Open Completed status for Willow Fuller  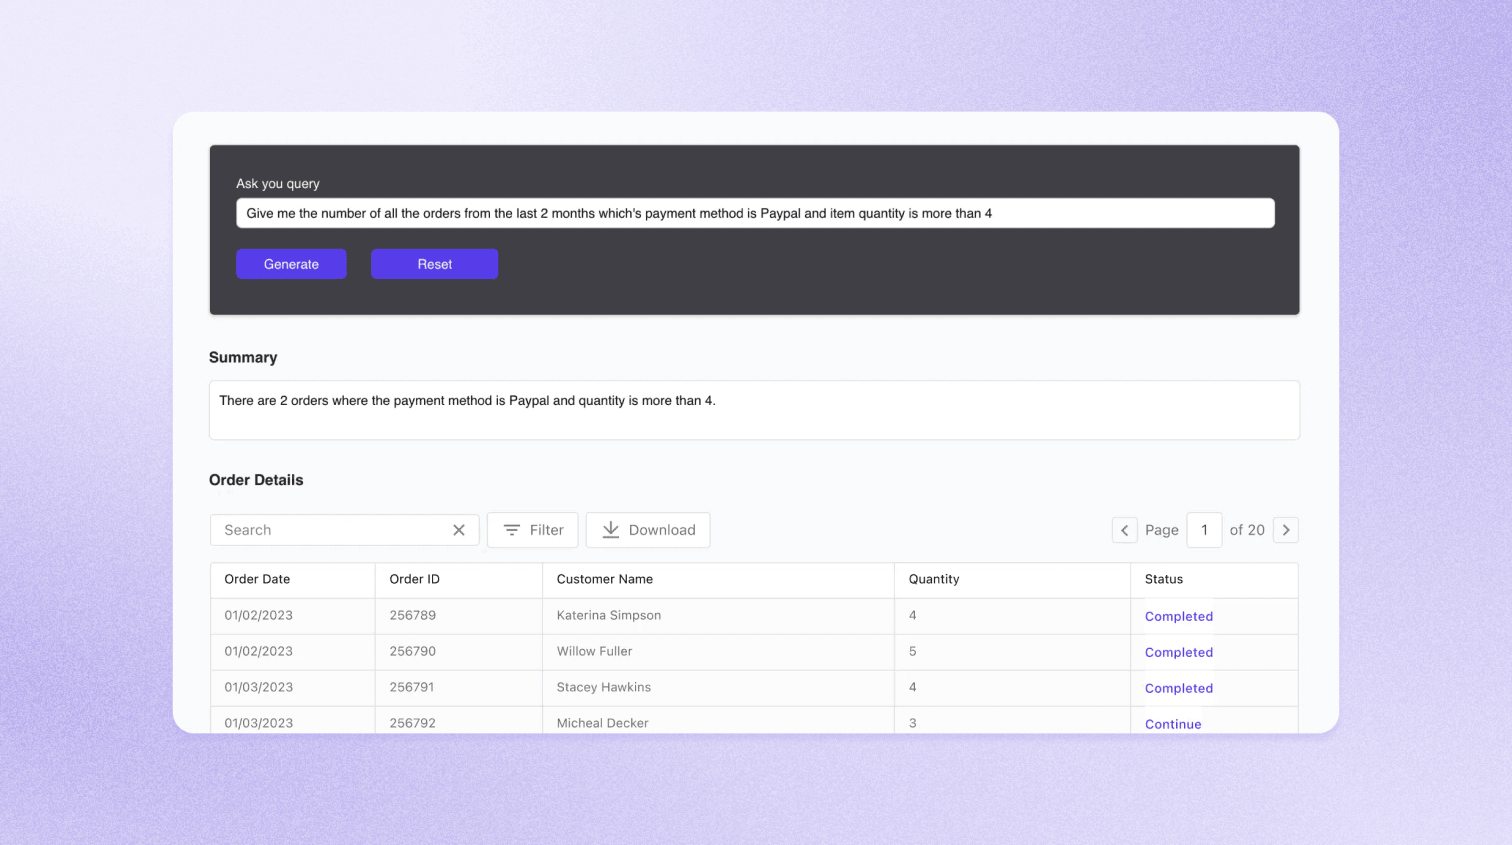tap(1178, 653)
